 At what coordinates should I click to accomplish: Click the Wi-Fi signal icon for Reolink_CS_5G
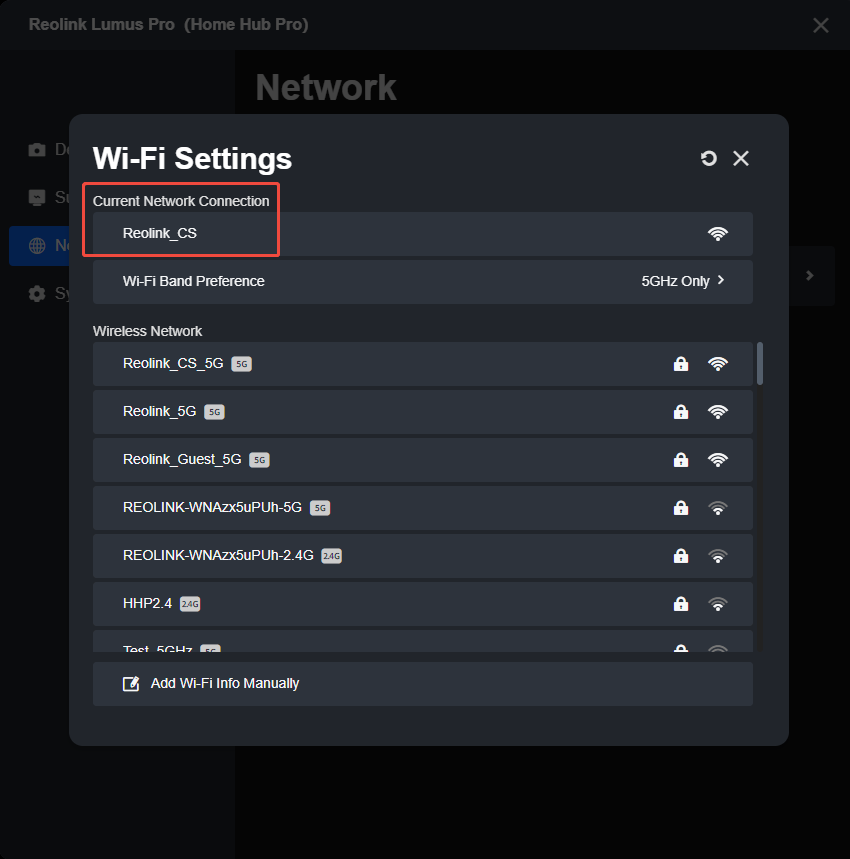(x=717, y=364)
